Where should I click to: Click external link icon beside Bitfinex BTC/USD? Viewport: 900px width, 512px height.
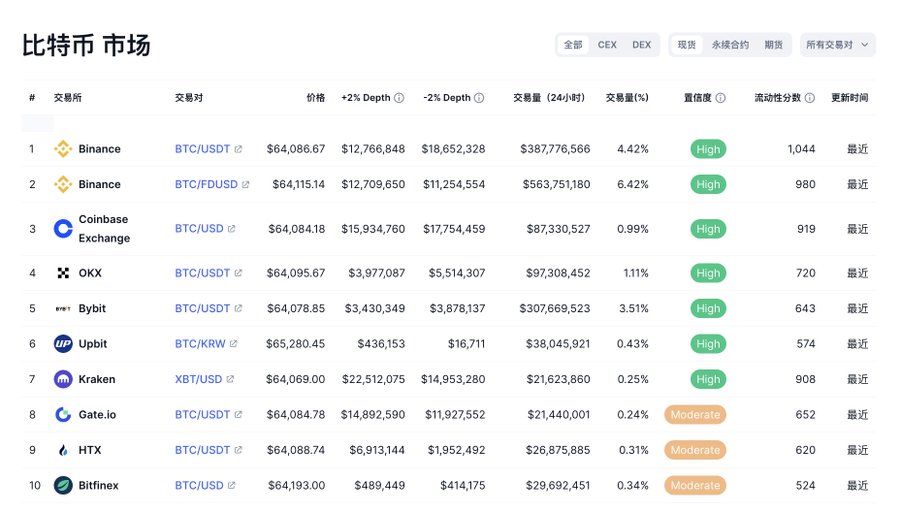(x=231, y=486)
